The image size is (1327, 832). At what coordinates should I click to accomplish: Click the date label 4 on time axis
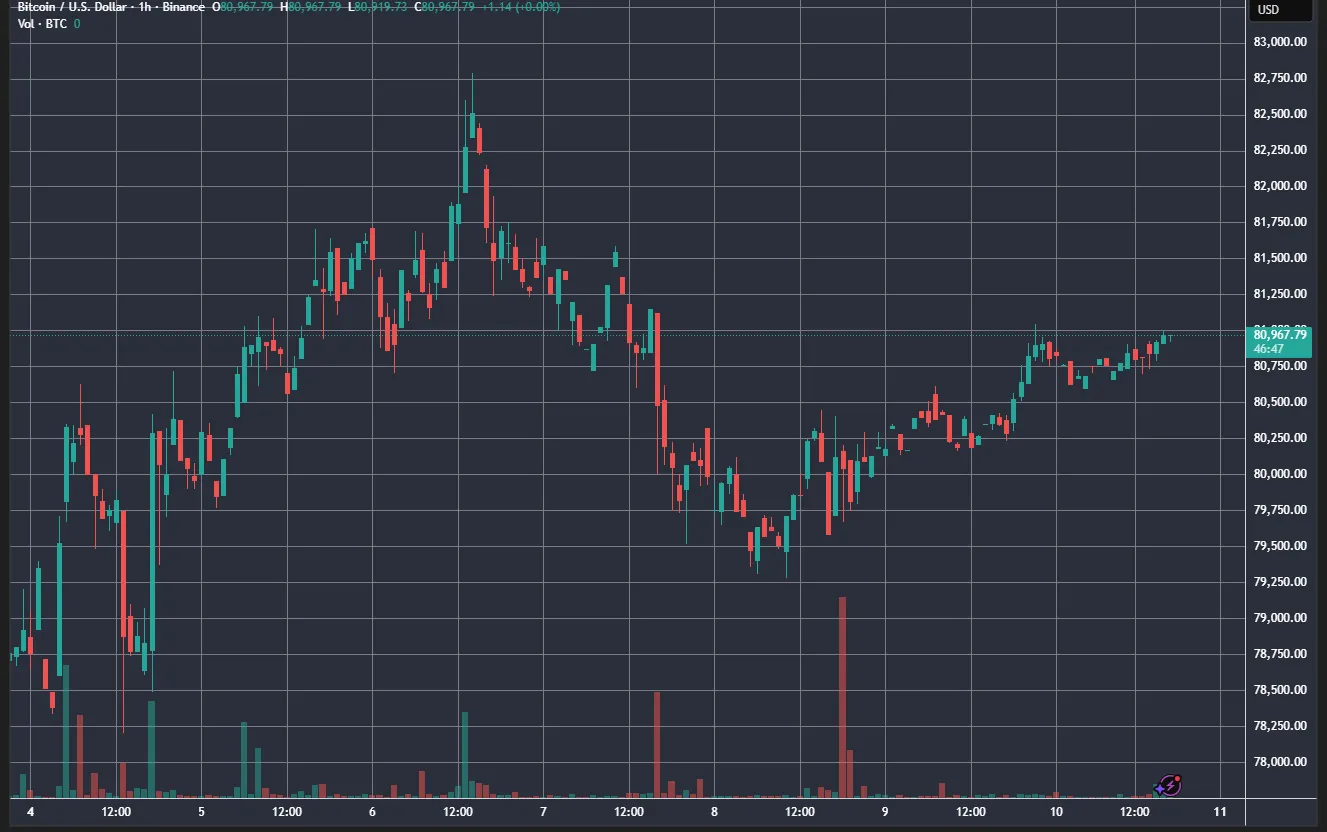(31, 812)
